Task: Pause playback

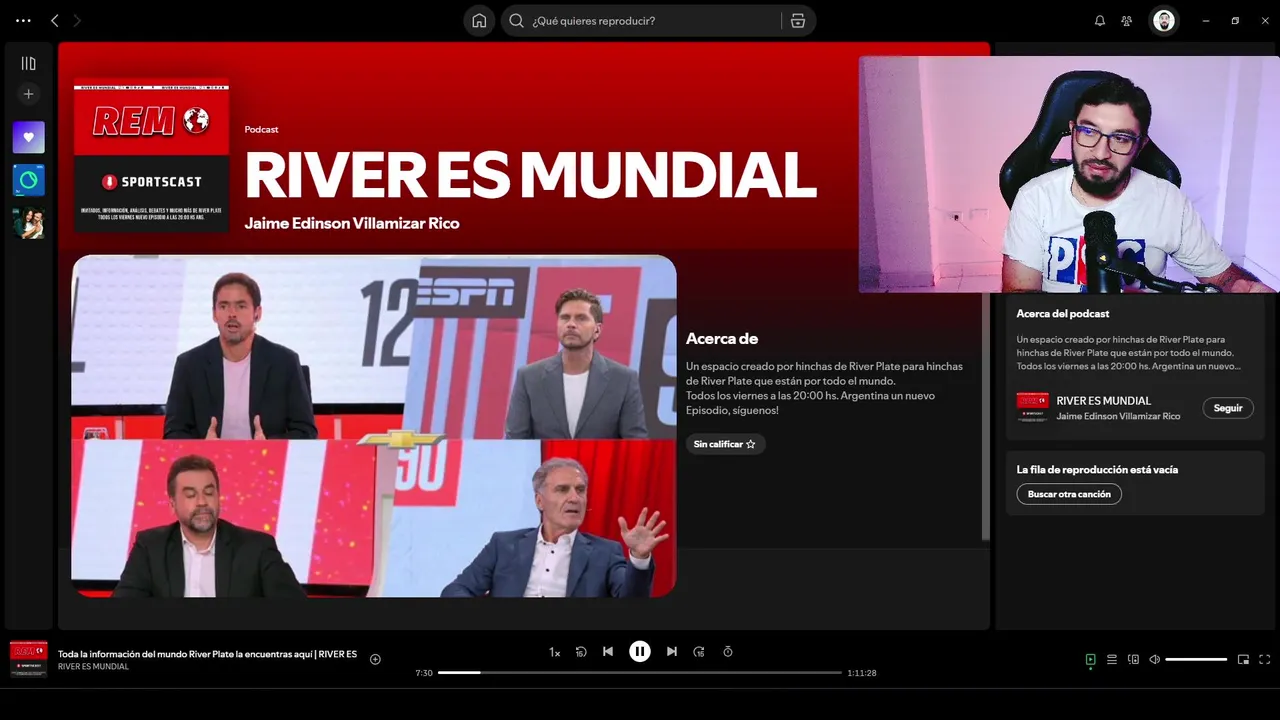Action: click(x=640, y=652)
